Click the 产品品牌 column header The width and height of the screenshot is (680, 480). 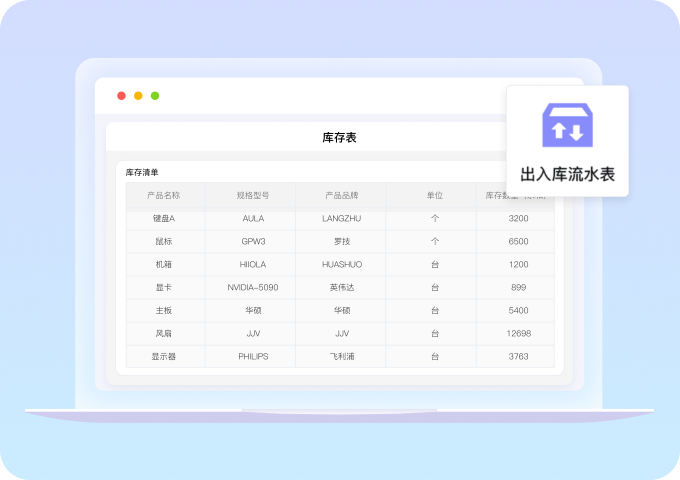tap(341, 195)
